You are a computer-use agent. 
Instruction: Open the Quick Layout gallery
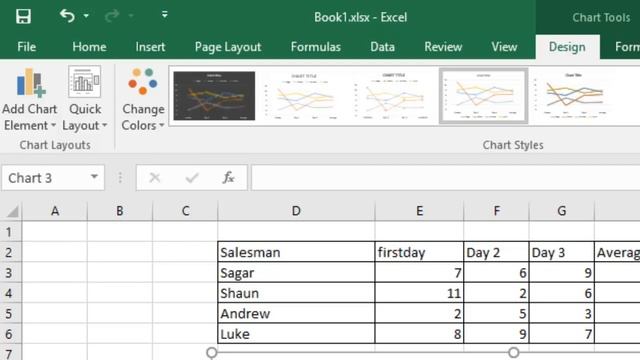click(x=84, y=99)
